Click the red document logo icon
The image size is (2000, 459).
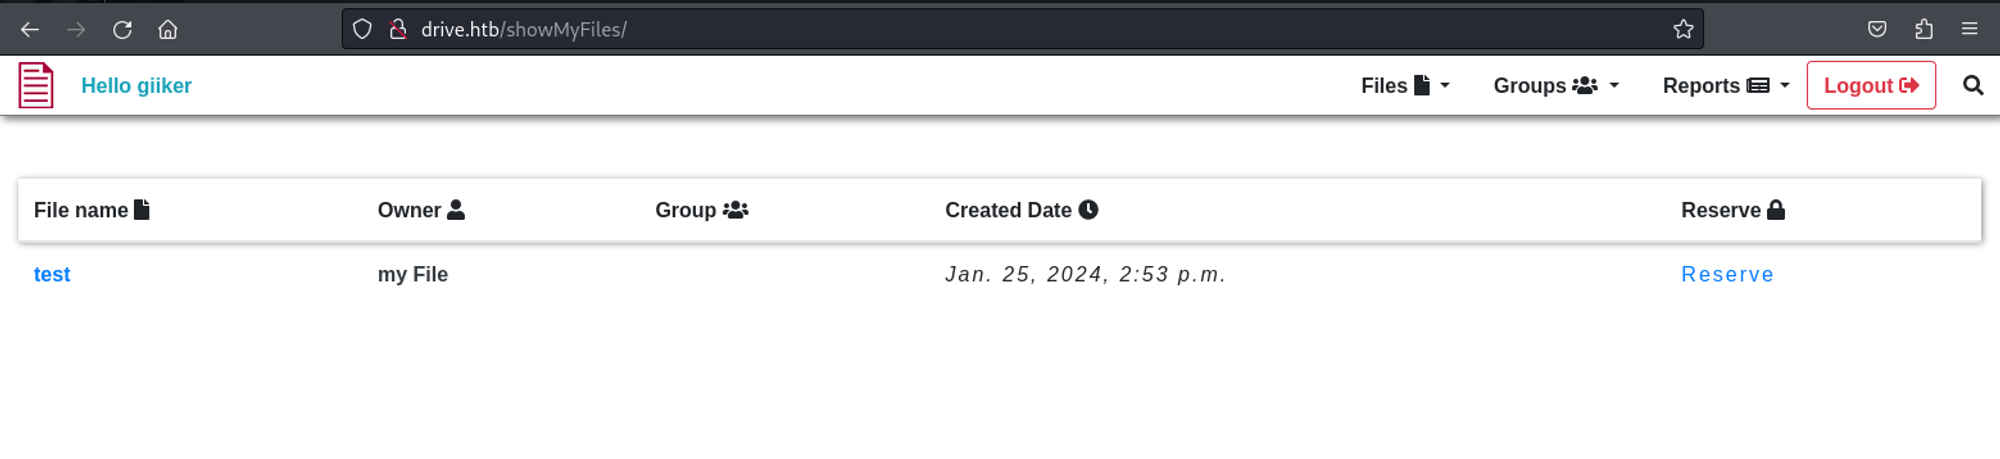point(36,85)
